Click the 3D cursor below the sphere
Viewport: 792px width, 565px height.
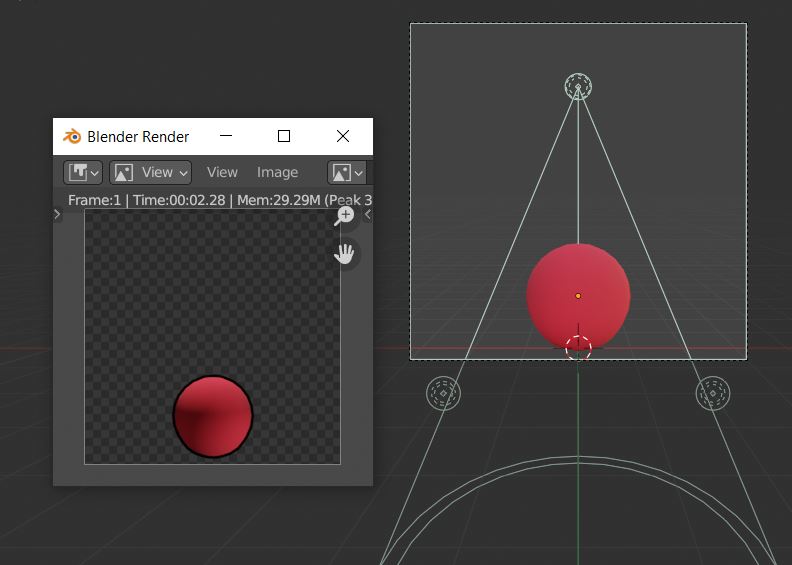click(x=578, y=347)
